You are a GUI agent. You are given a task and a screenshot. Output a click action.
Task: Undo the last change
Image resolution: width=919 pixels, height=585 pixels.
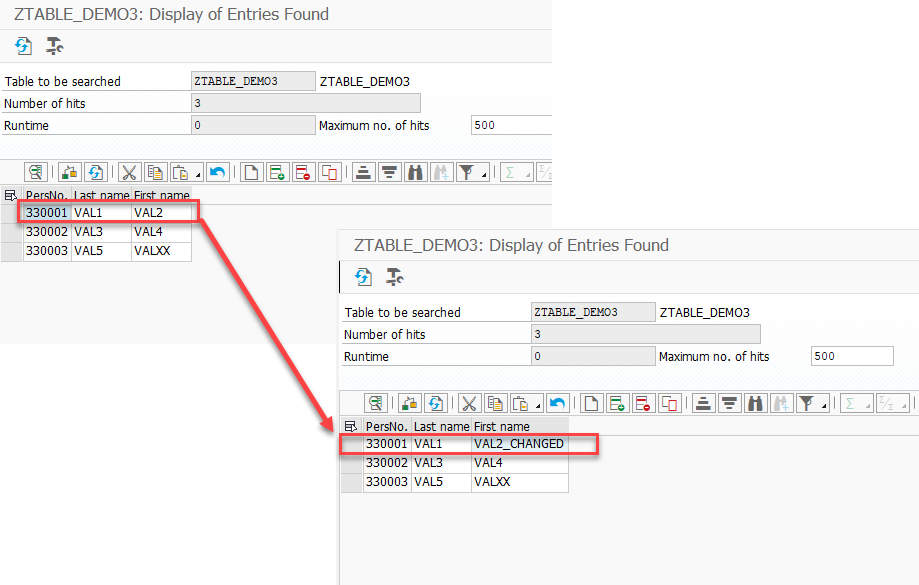[556, 403]
